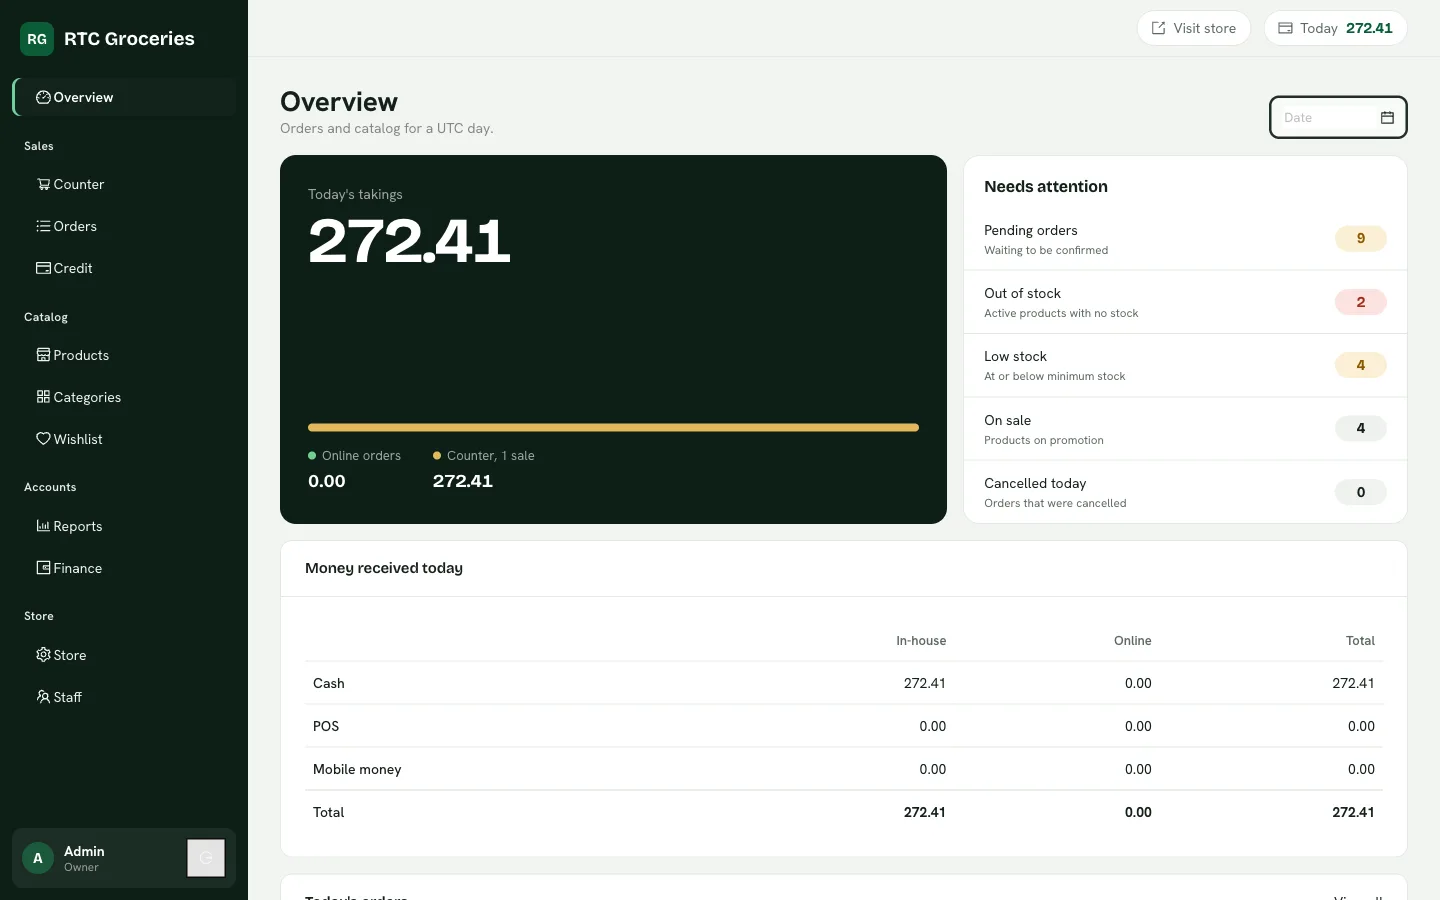The image size is (1440, 900).
Task: Click the Visit store button
Action: [x=1194, y=28]
